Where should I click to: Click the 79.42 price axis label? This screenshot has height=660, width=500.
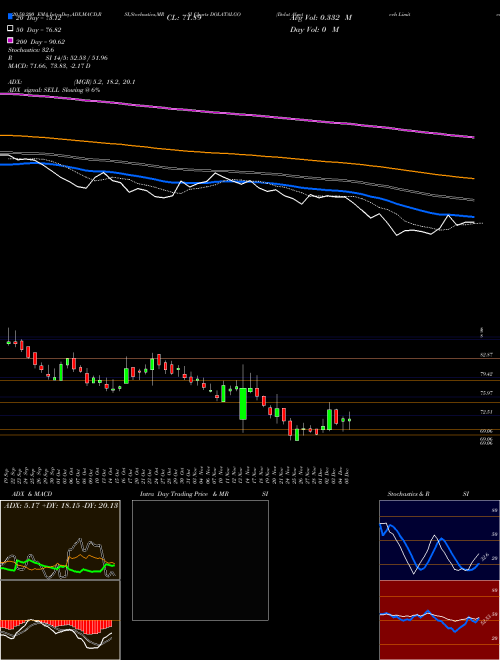487,374
